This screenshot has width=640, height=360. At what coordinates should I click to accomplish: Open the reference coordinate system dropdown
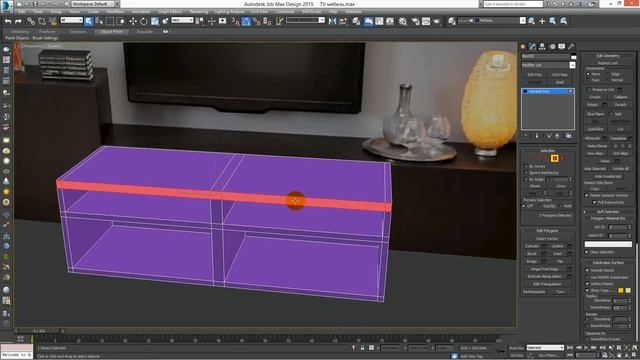click(x=182, y=20)
